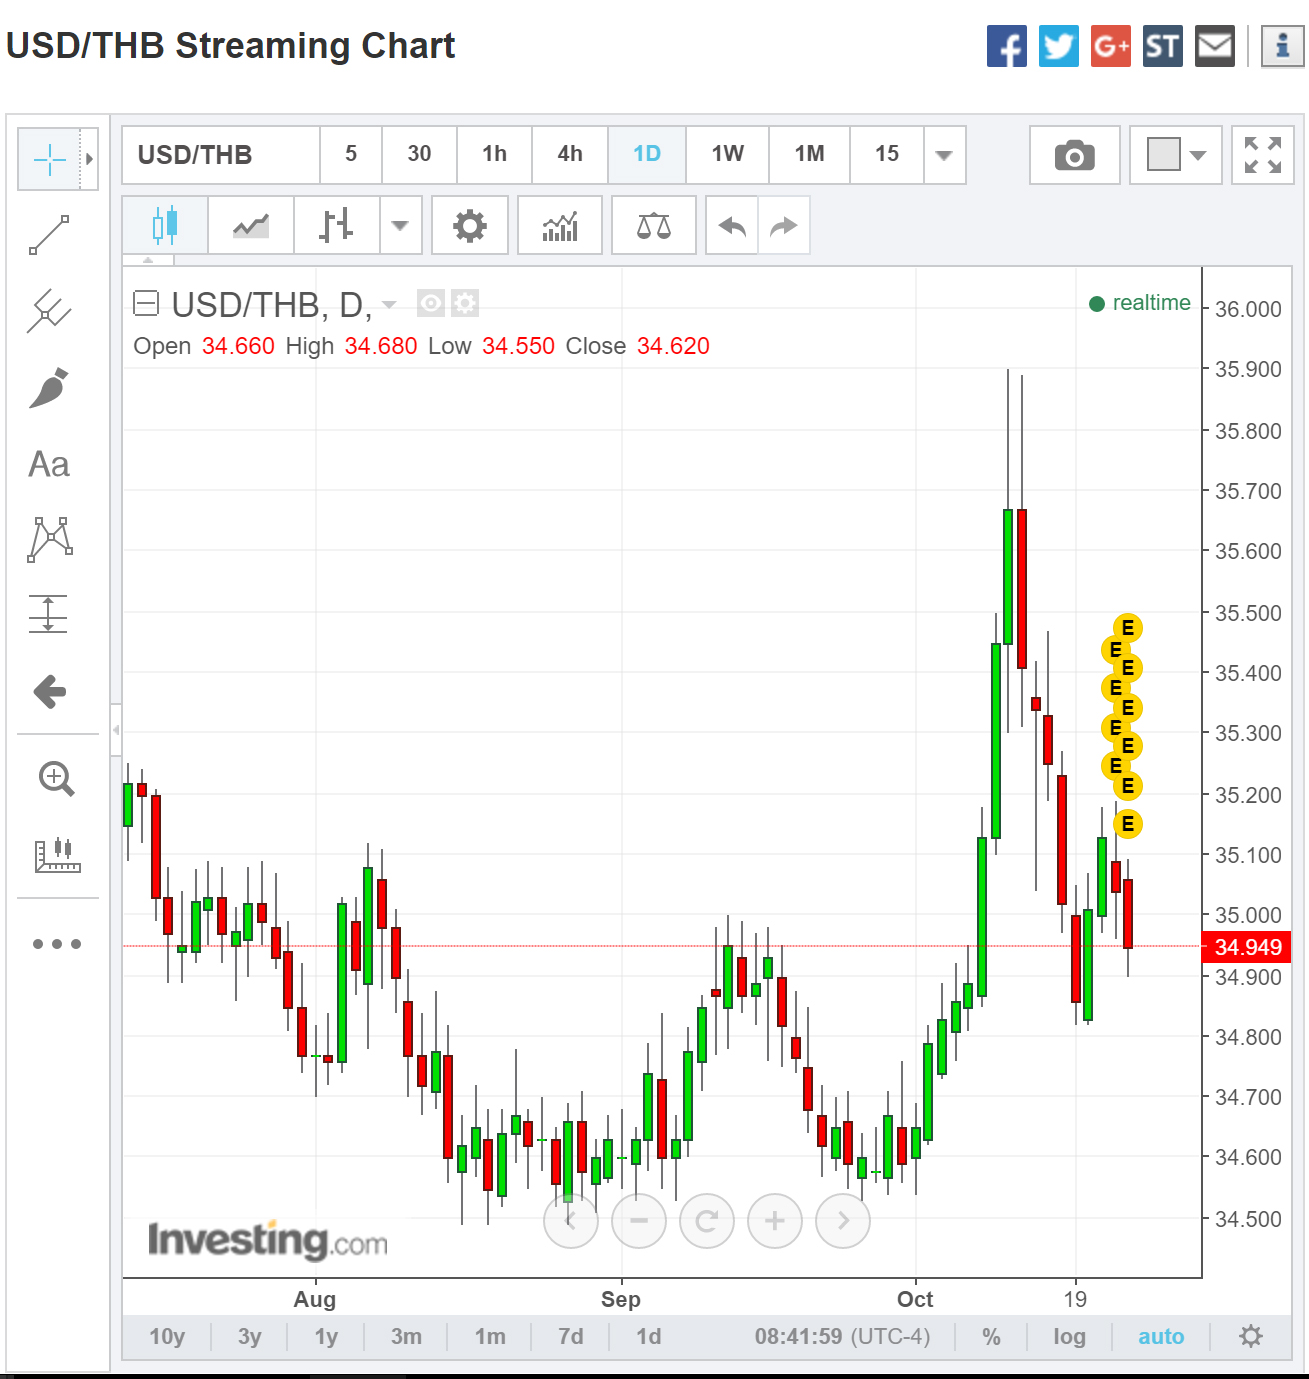Redo the last chart action
The image size is (1309, 1379).
coord(784,225)
